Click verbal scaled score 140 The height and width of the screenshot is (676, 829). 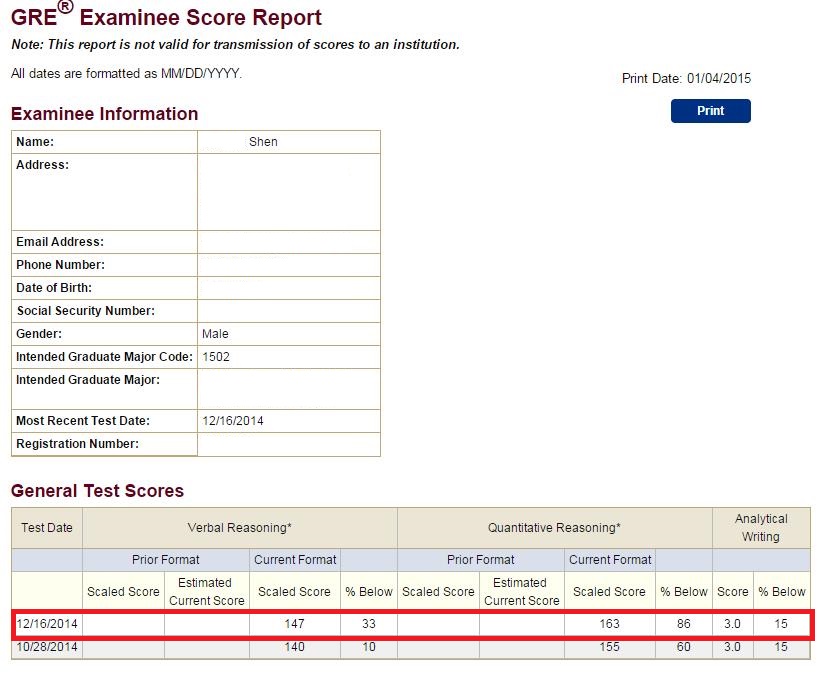294,647
